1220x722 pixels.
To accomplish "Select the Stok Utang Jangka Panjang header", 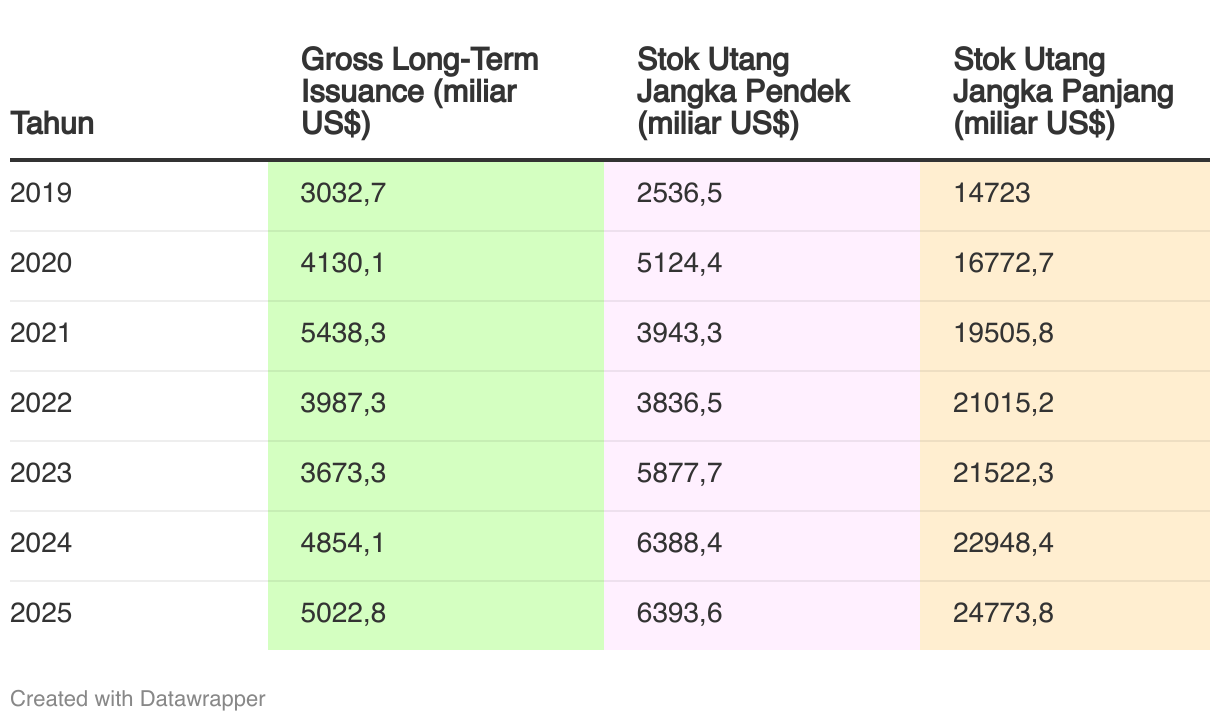I will (1063, 92).
